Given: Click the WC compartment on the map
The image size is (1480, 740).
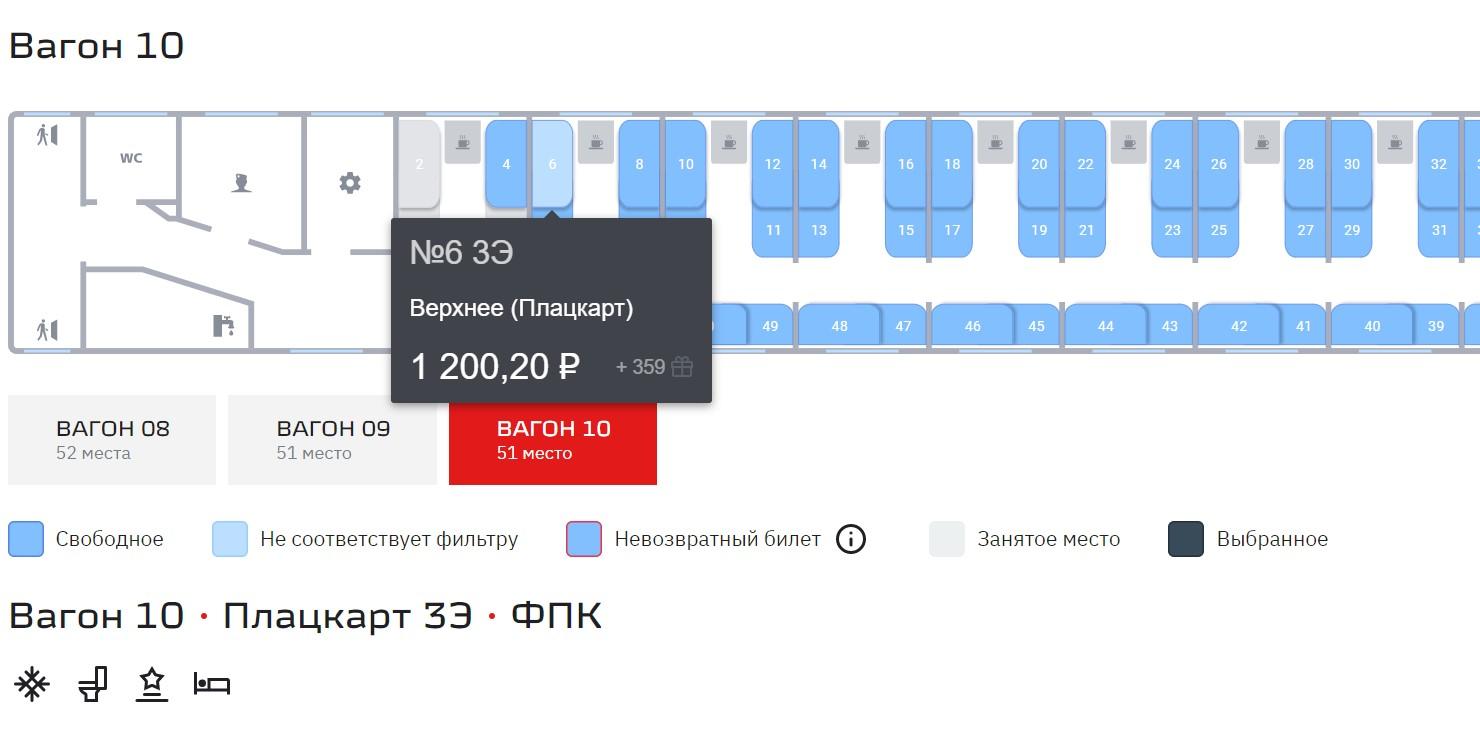Looking at the screenshot, I should pos(131,158).
